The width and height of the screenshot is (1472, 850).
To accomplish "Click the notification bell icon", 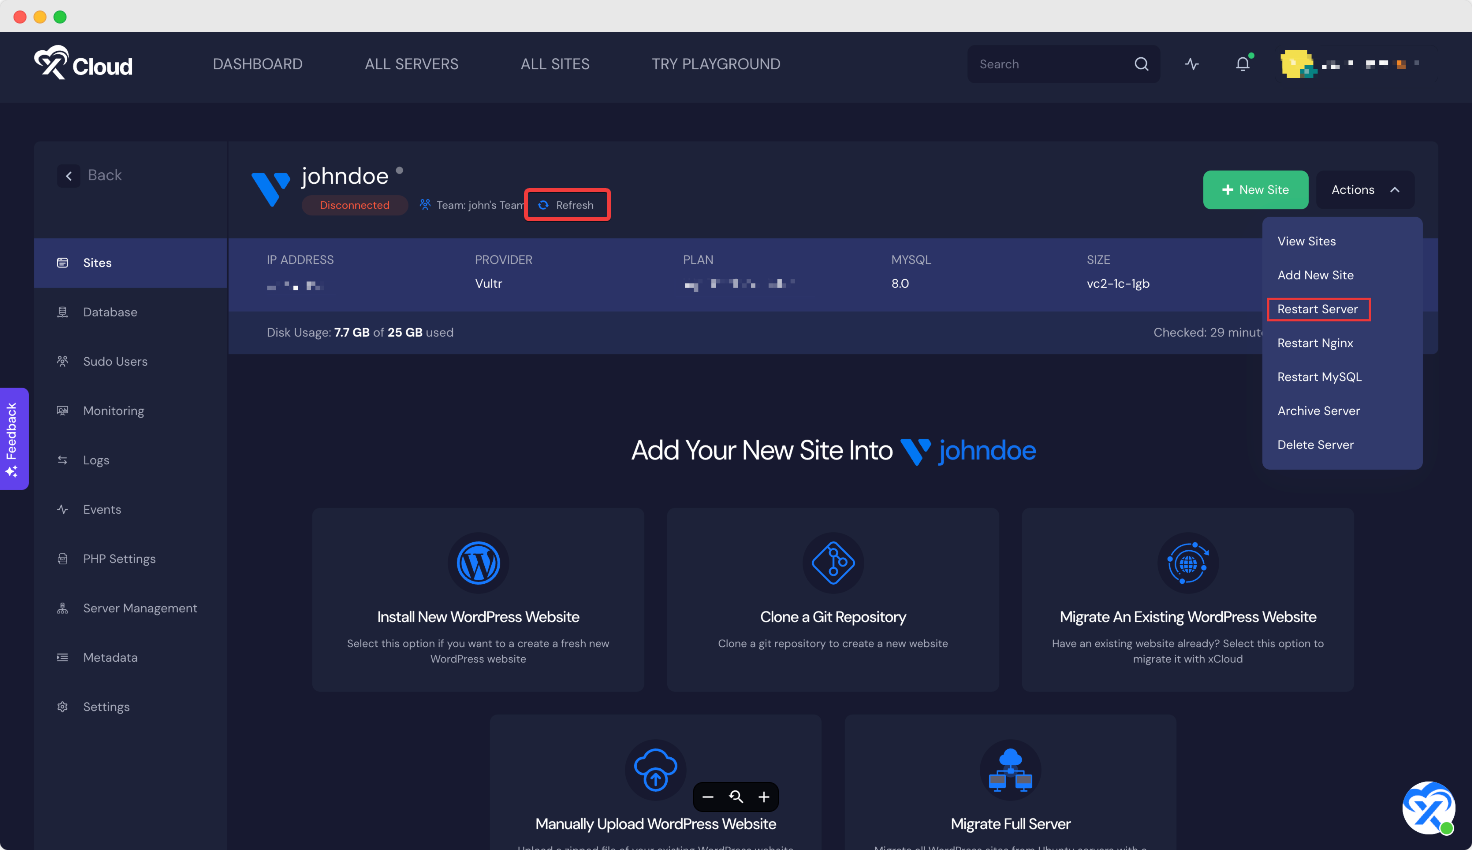I will pyautogui.click(x=1242, y=64).
